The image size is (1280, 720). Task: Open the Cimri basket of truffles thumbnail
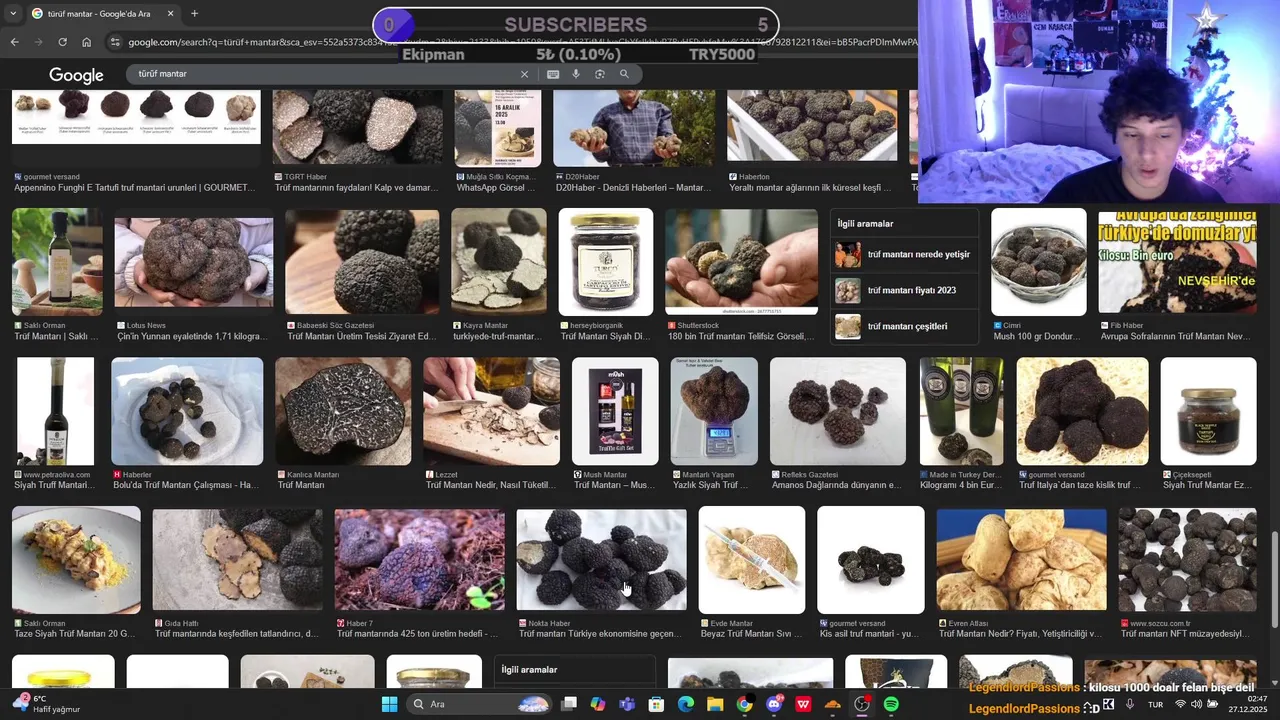[x=1038, y=262]
